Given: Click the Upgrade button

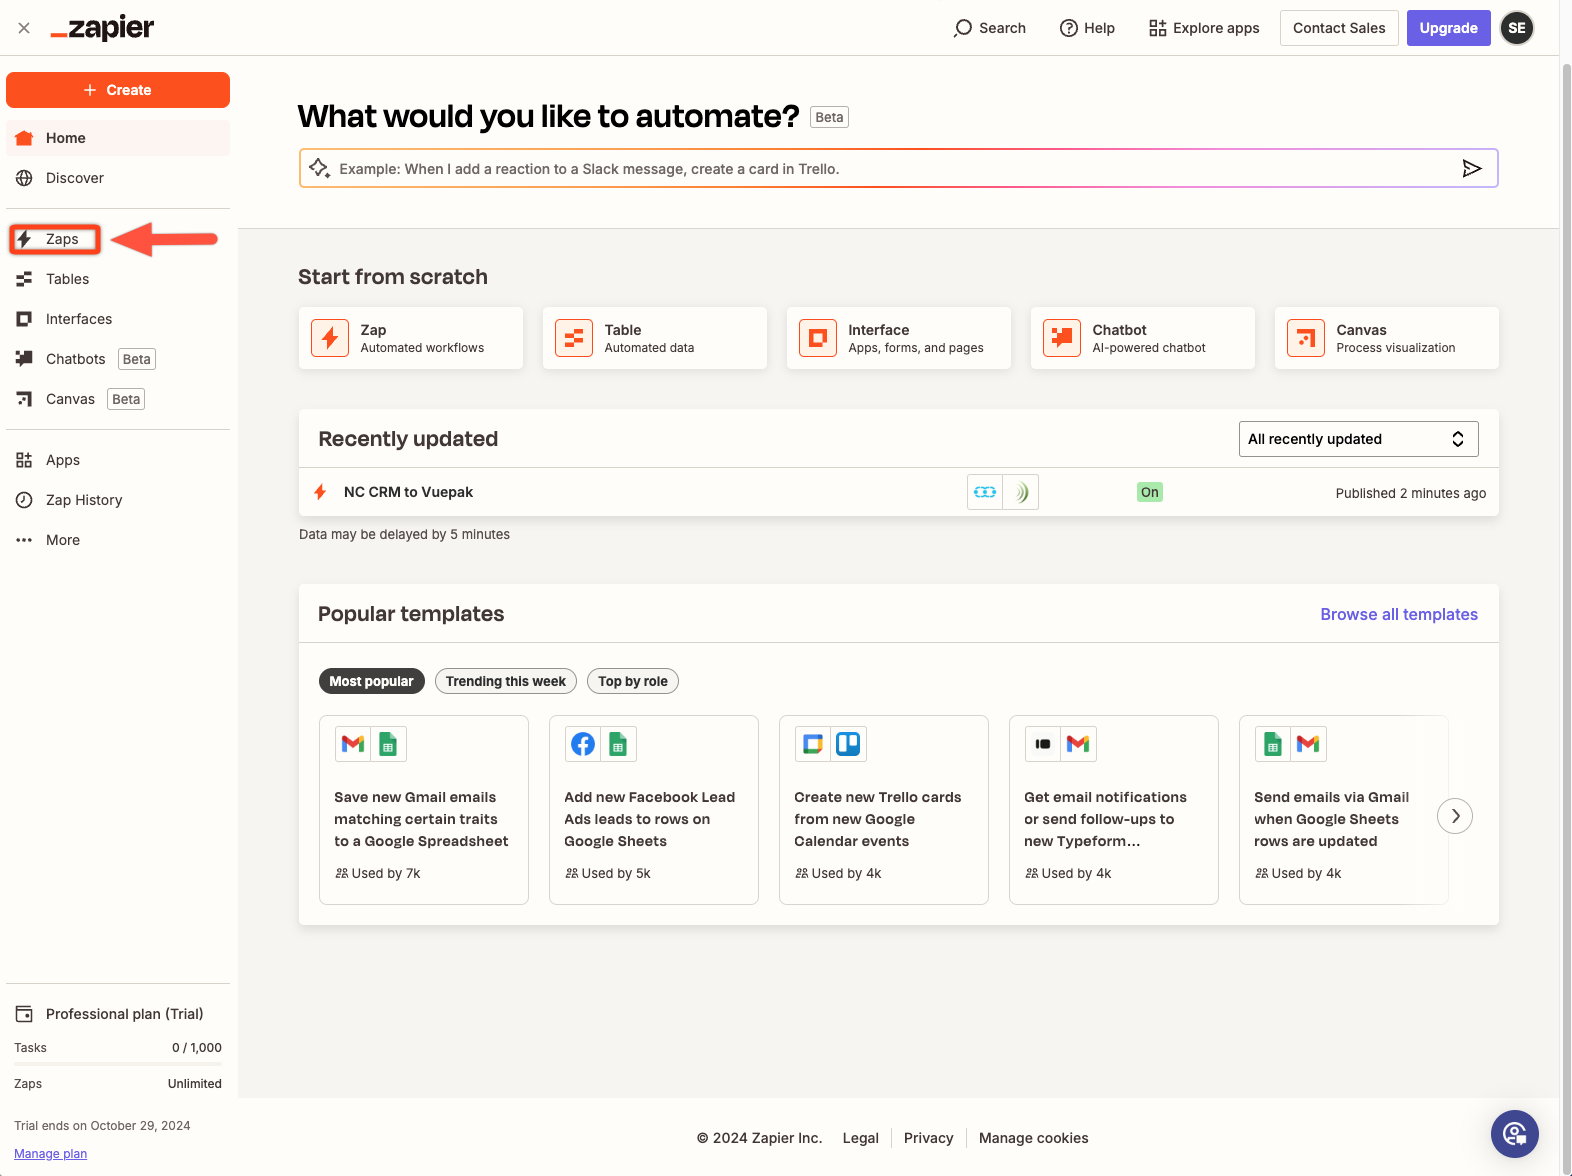Looking at the screenshot, I should point(1448,28).
